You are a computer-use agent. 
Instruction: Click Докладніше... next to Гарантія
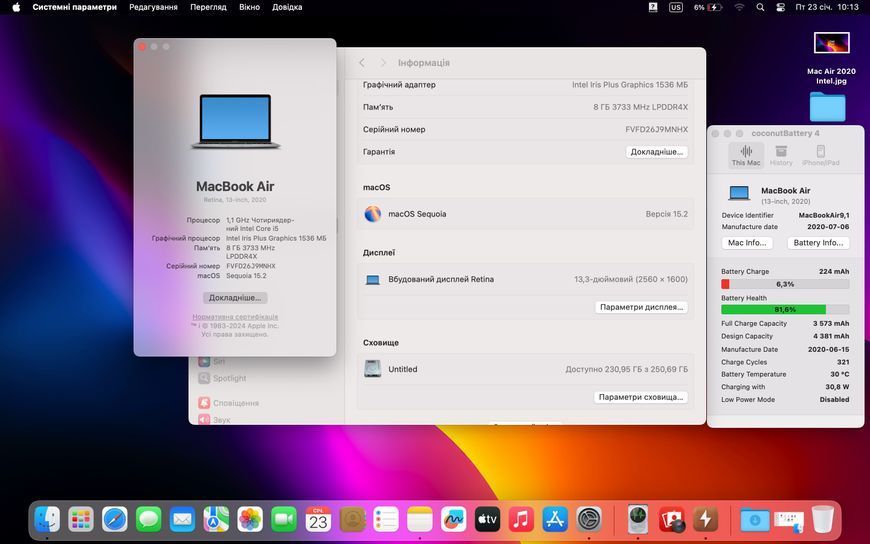656,152
